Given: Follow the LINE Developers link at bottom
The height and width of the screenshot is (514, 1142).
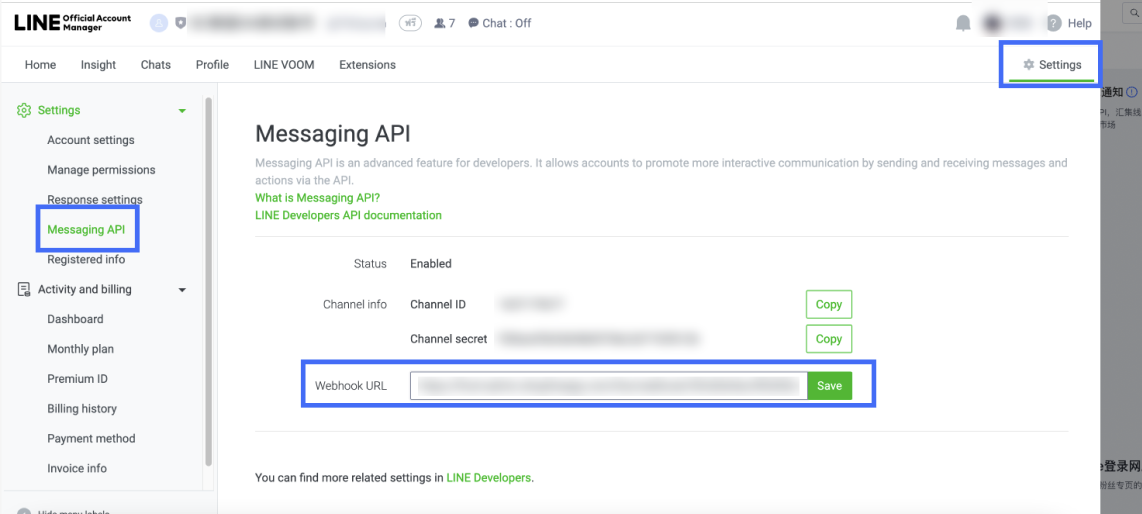Looking at the screenshot, I should [489, 478].
